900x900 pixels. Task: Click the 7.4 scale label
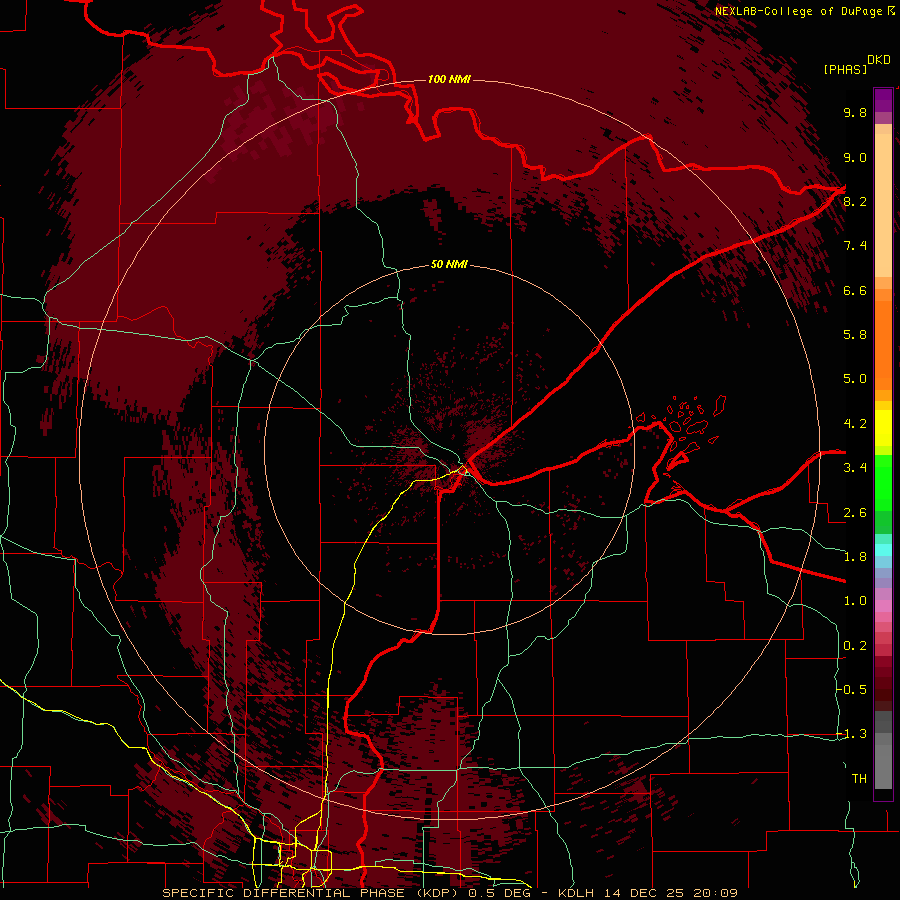855,246
